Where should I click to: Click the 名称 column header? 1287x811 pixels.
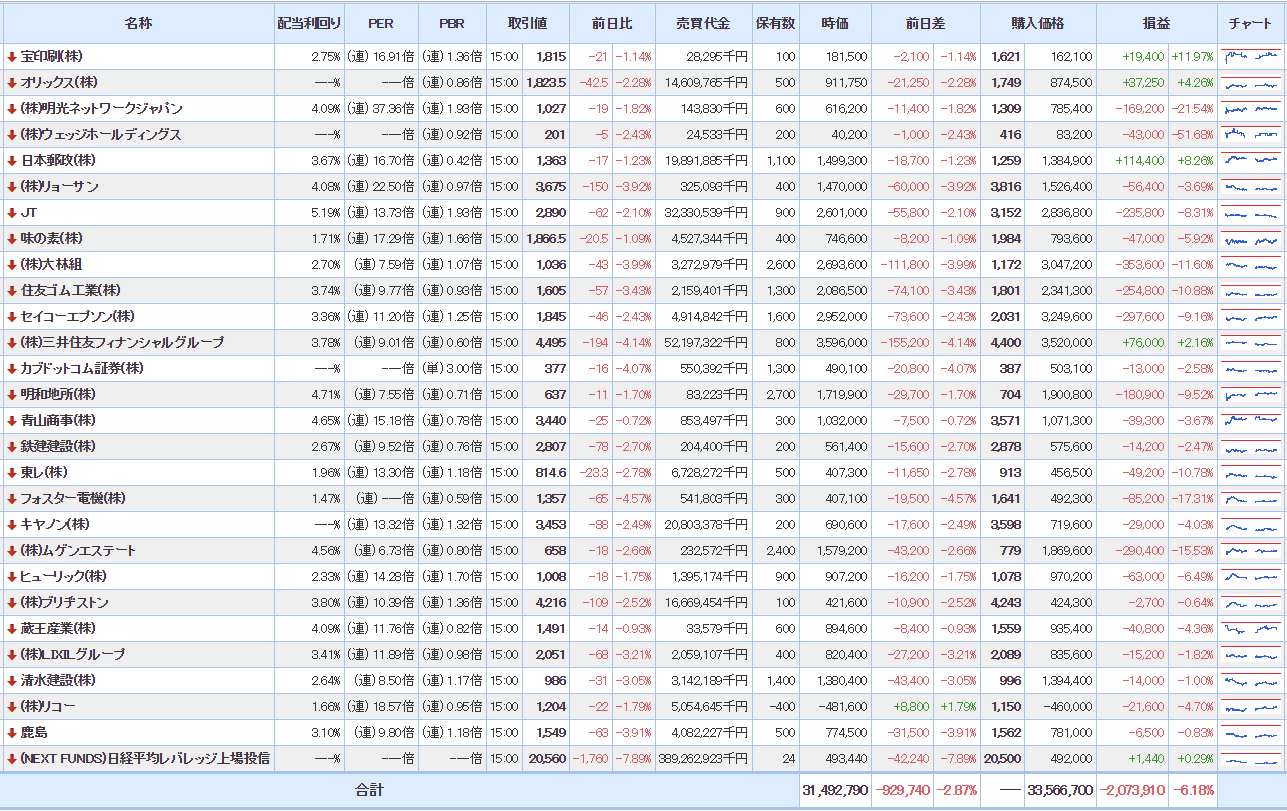click(x=138, y=23)
